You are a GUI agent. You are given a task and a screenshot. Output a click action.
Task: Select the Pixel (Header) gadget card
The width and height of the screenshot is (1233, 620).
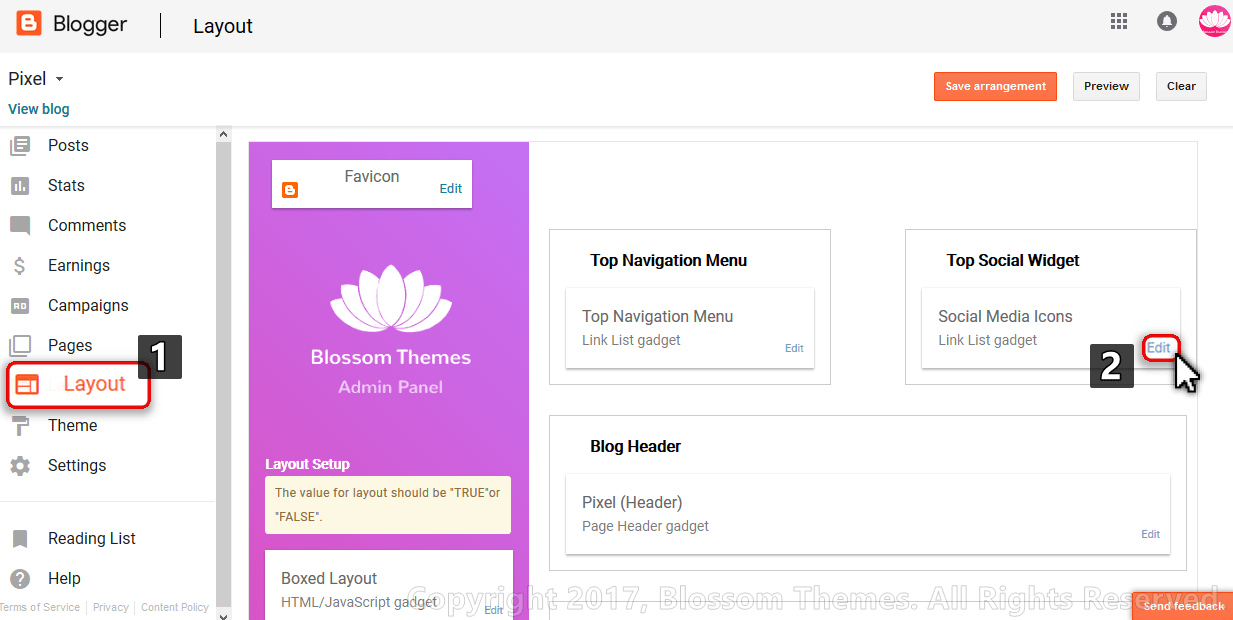(x=868, y=515)
